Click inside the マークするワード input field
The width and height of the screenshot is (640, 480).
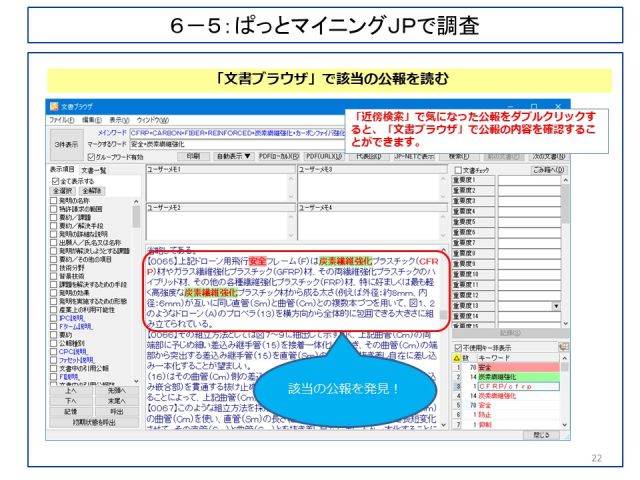point(238,144)
